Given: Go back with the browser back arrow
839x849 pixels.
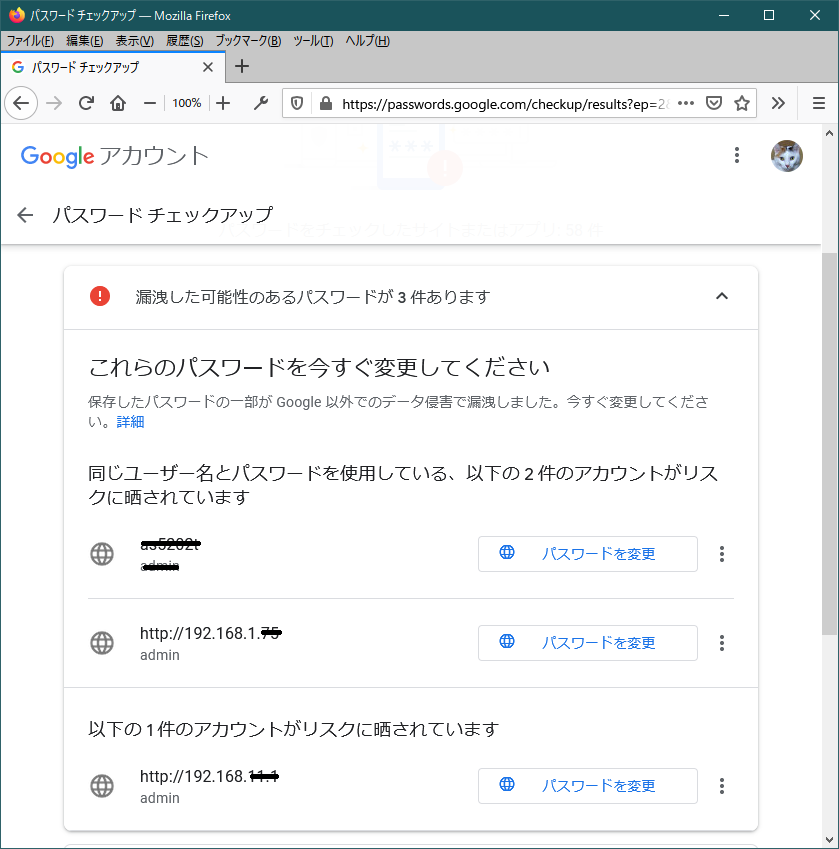Looking at the screenshot, I should coord(21,103).
